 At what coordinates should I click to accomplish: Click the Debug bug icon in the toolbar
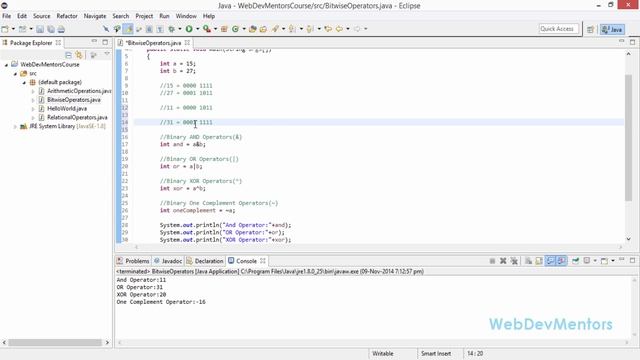(x=171, y=29)
